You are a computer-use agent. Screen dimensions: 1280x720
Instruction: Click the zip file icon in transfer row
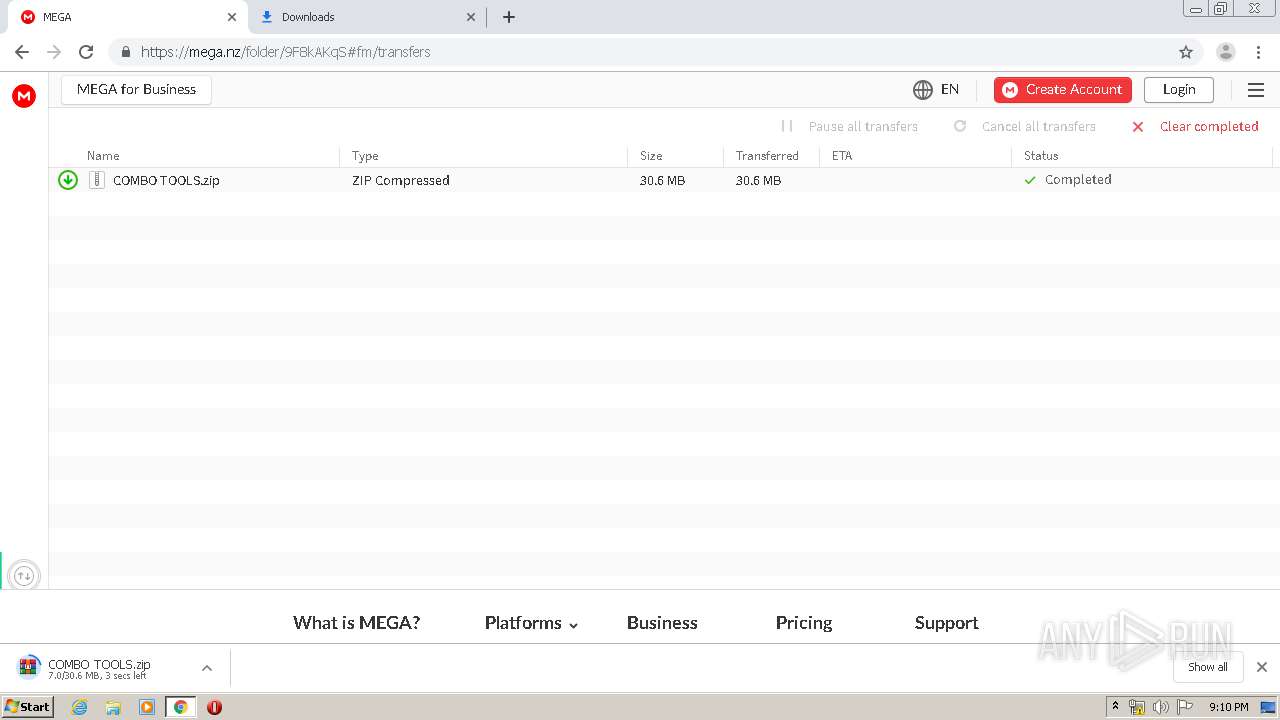(x=97, y=180)
